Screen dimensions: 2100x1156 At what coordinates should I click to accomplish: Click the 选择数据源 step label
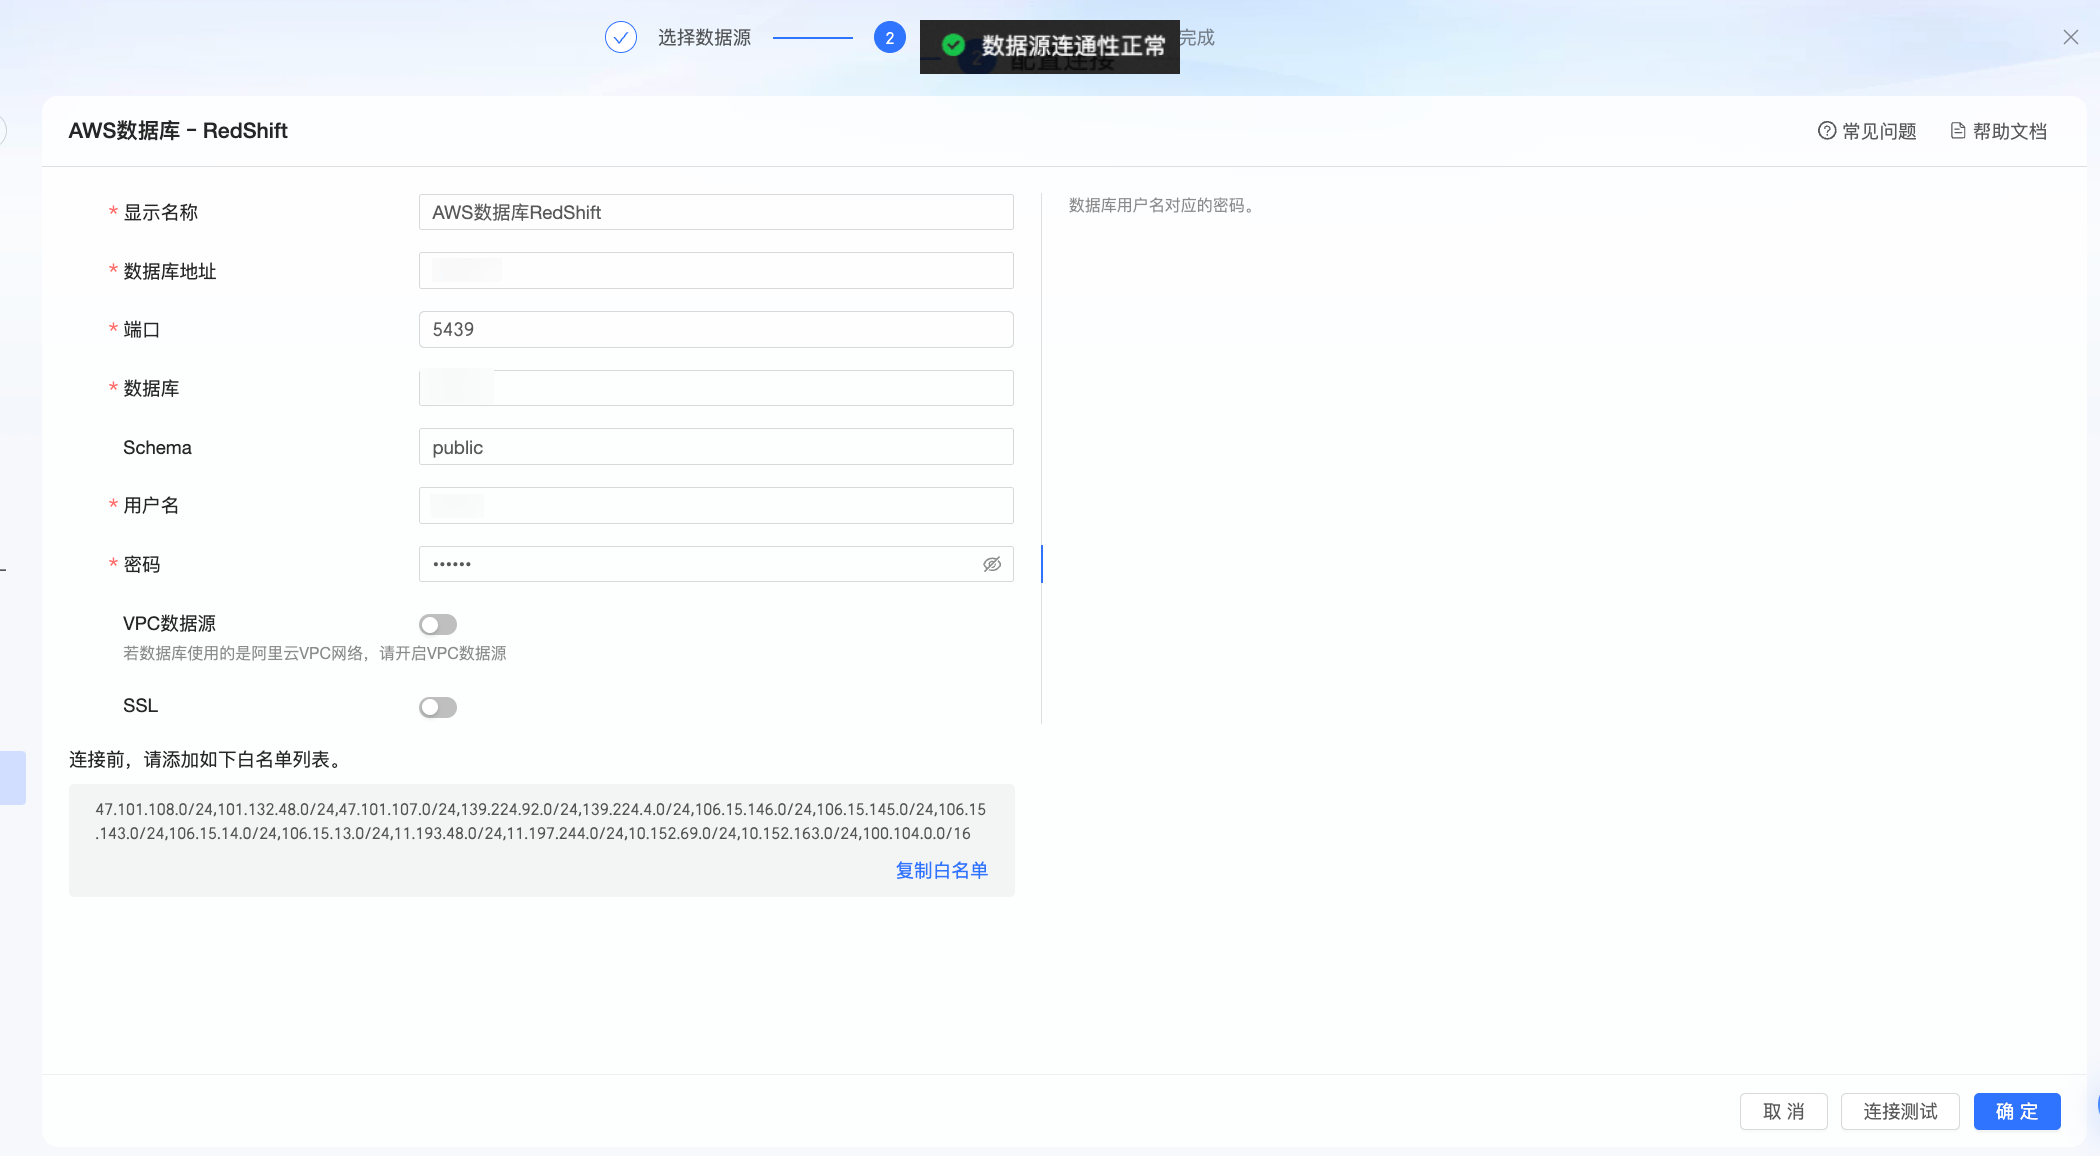pyautogui.click(x=704, y=38)
